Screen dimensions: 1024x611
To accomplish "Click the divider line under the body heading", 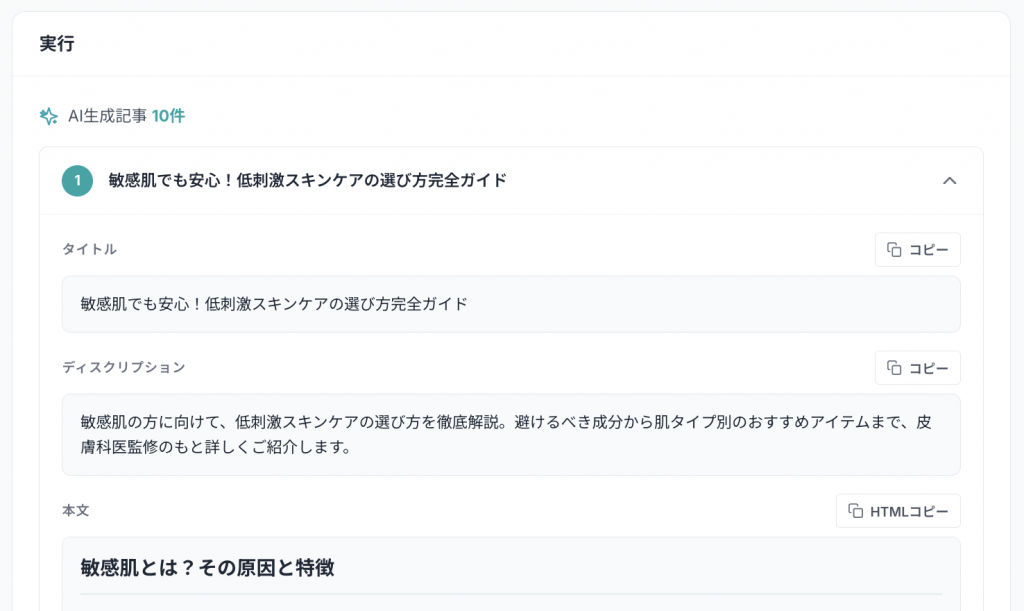I will pos(510,594).
